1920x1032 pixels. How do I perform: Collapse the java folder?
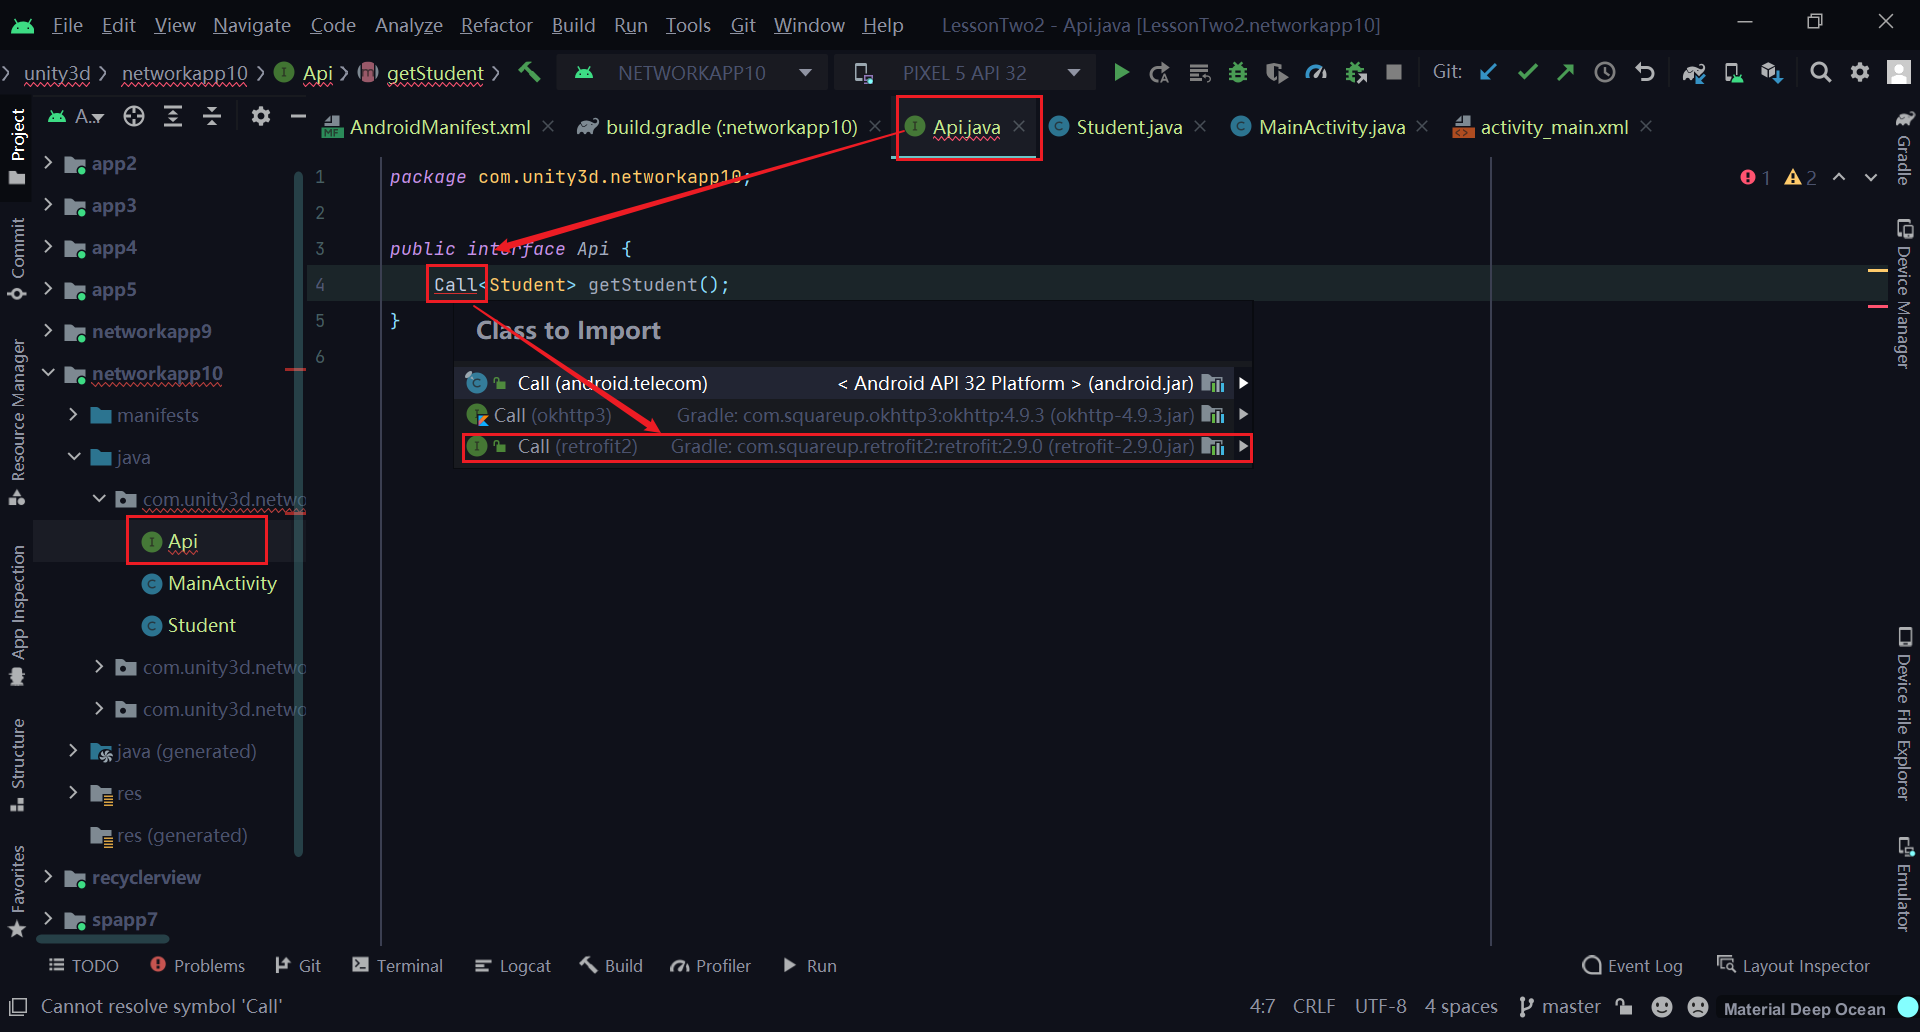[x=73, y=456]
